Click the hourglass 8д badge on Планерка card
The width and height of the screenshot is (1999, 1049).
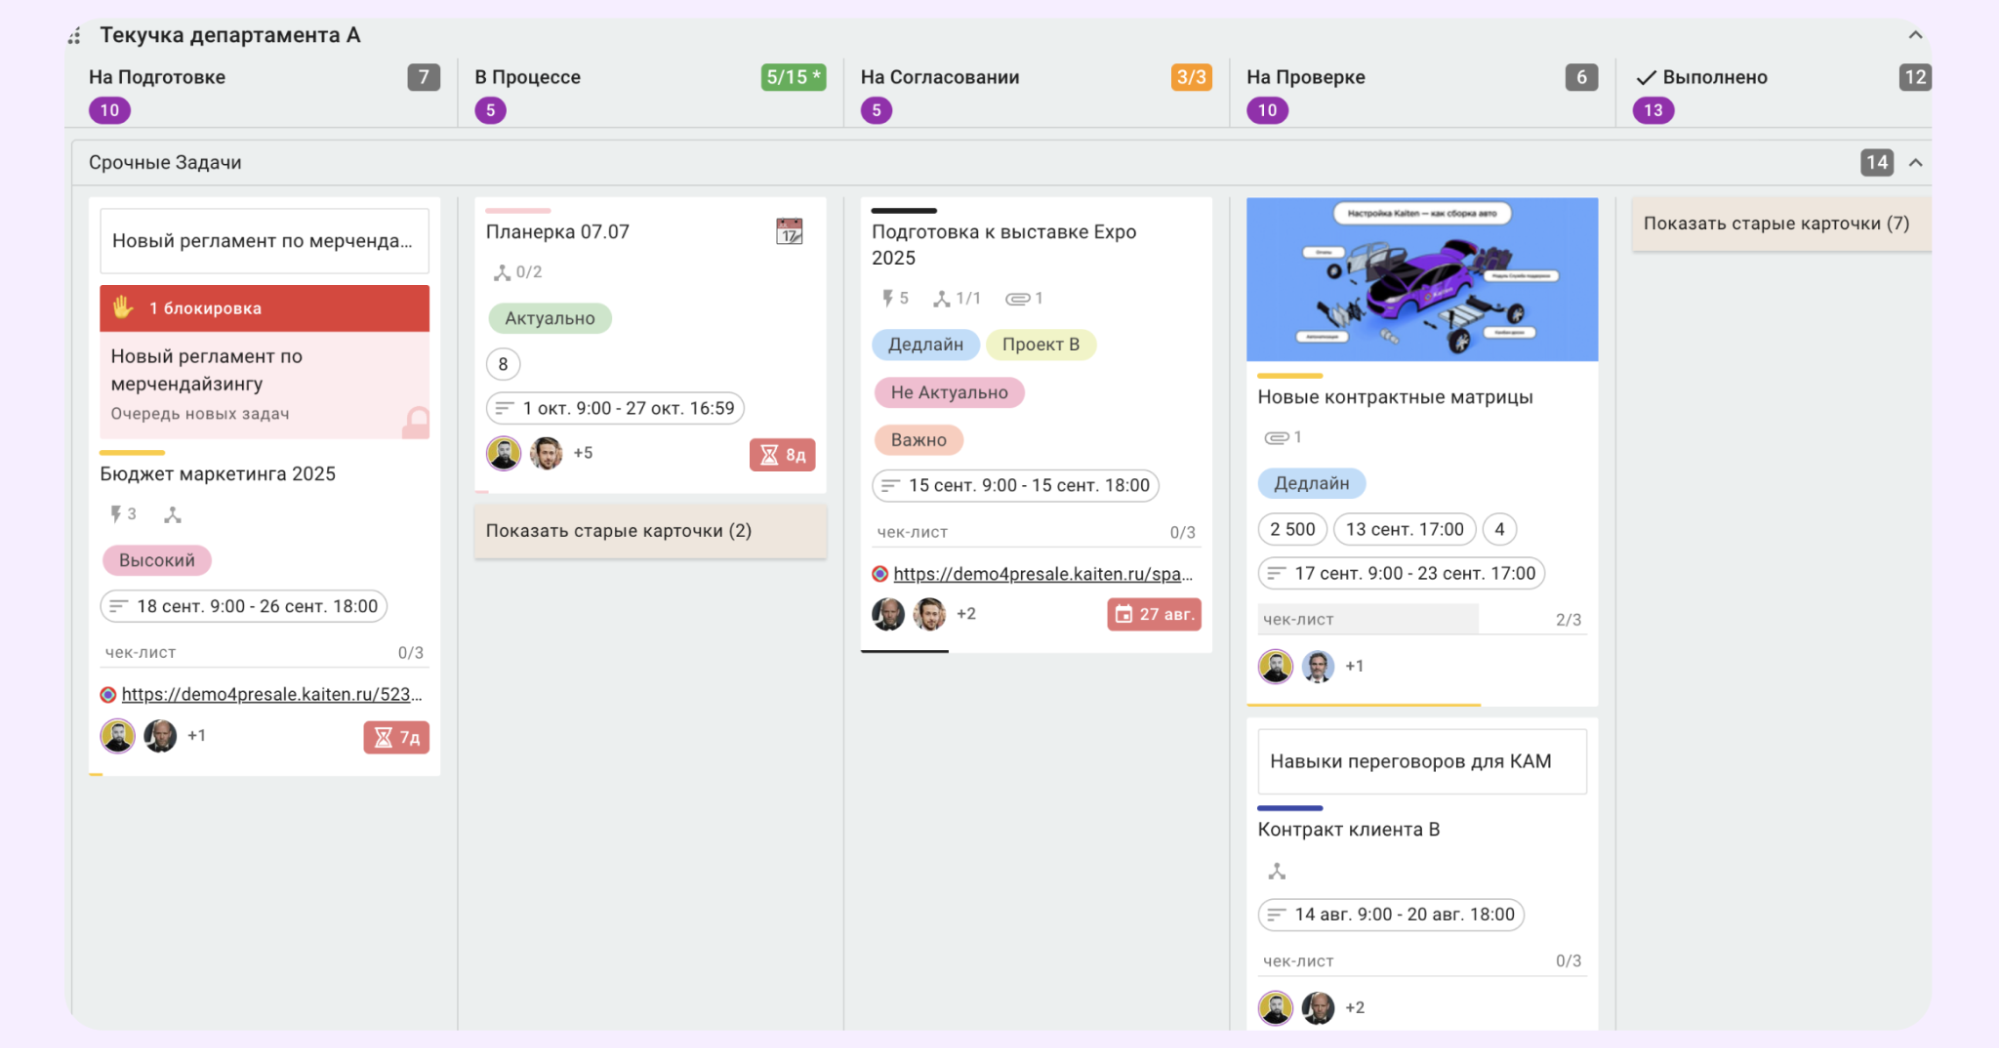point(782,455)
